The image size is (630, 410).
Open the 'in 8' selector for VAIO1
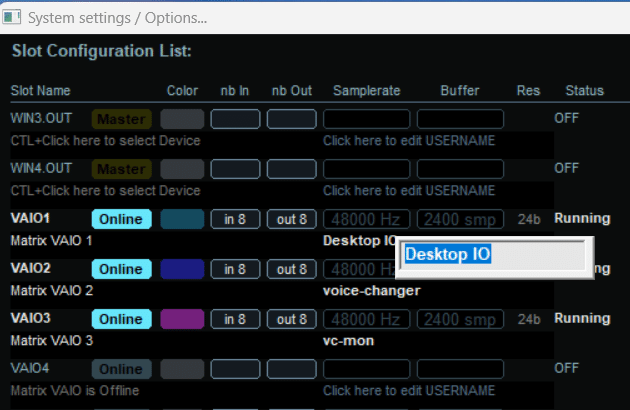pos(235,219)
